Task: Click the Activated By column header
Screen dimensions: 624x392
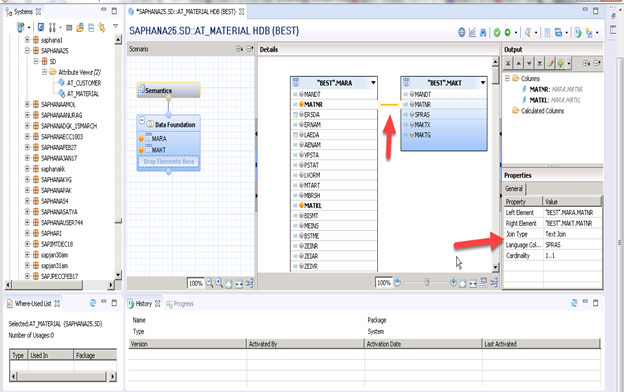Action: (305, 344)
